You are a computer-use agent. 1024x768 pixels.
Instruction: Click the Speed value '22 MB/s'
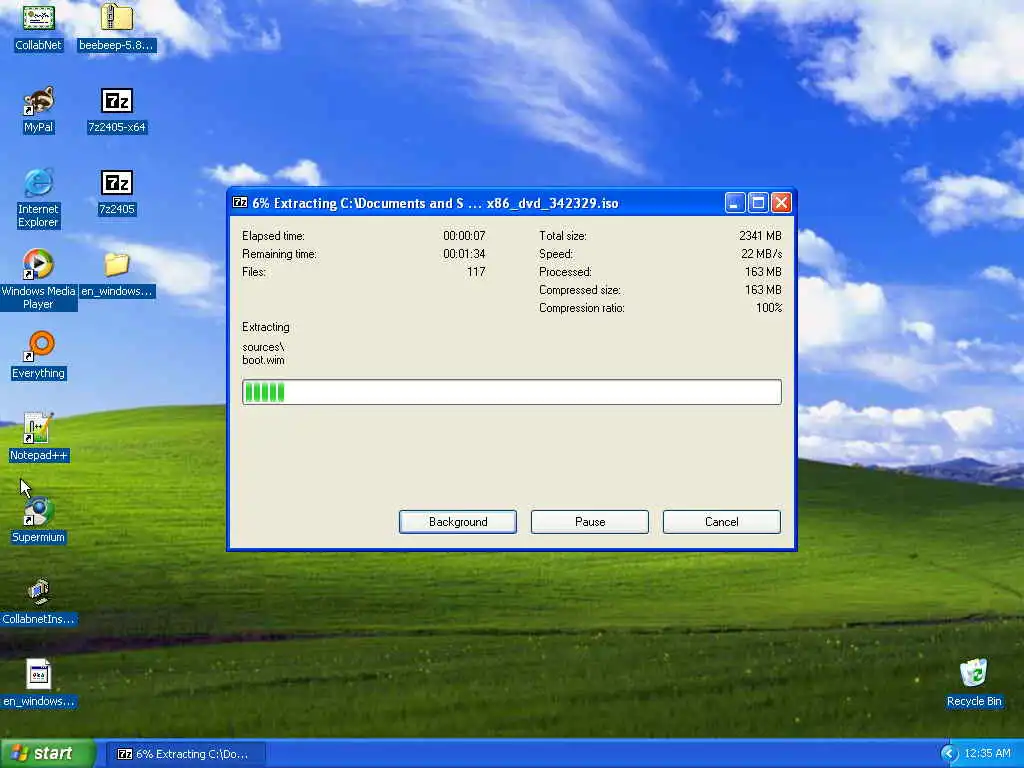[x=761, y=253]
